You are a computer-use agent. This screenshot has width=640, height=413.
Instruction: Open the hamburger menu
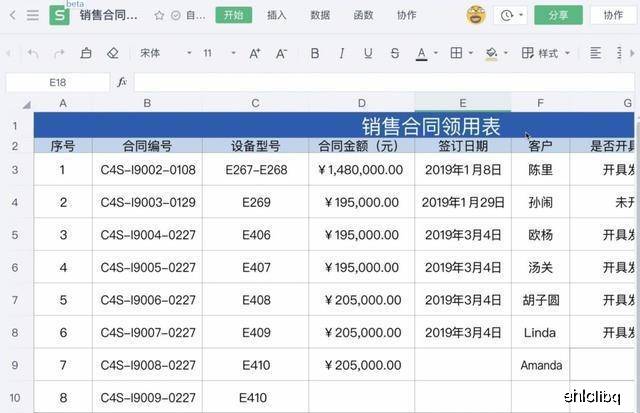(x=33, y=16)
